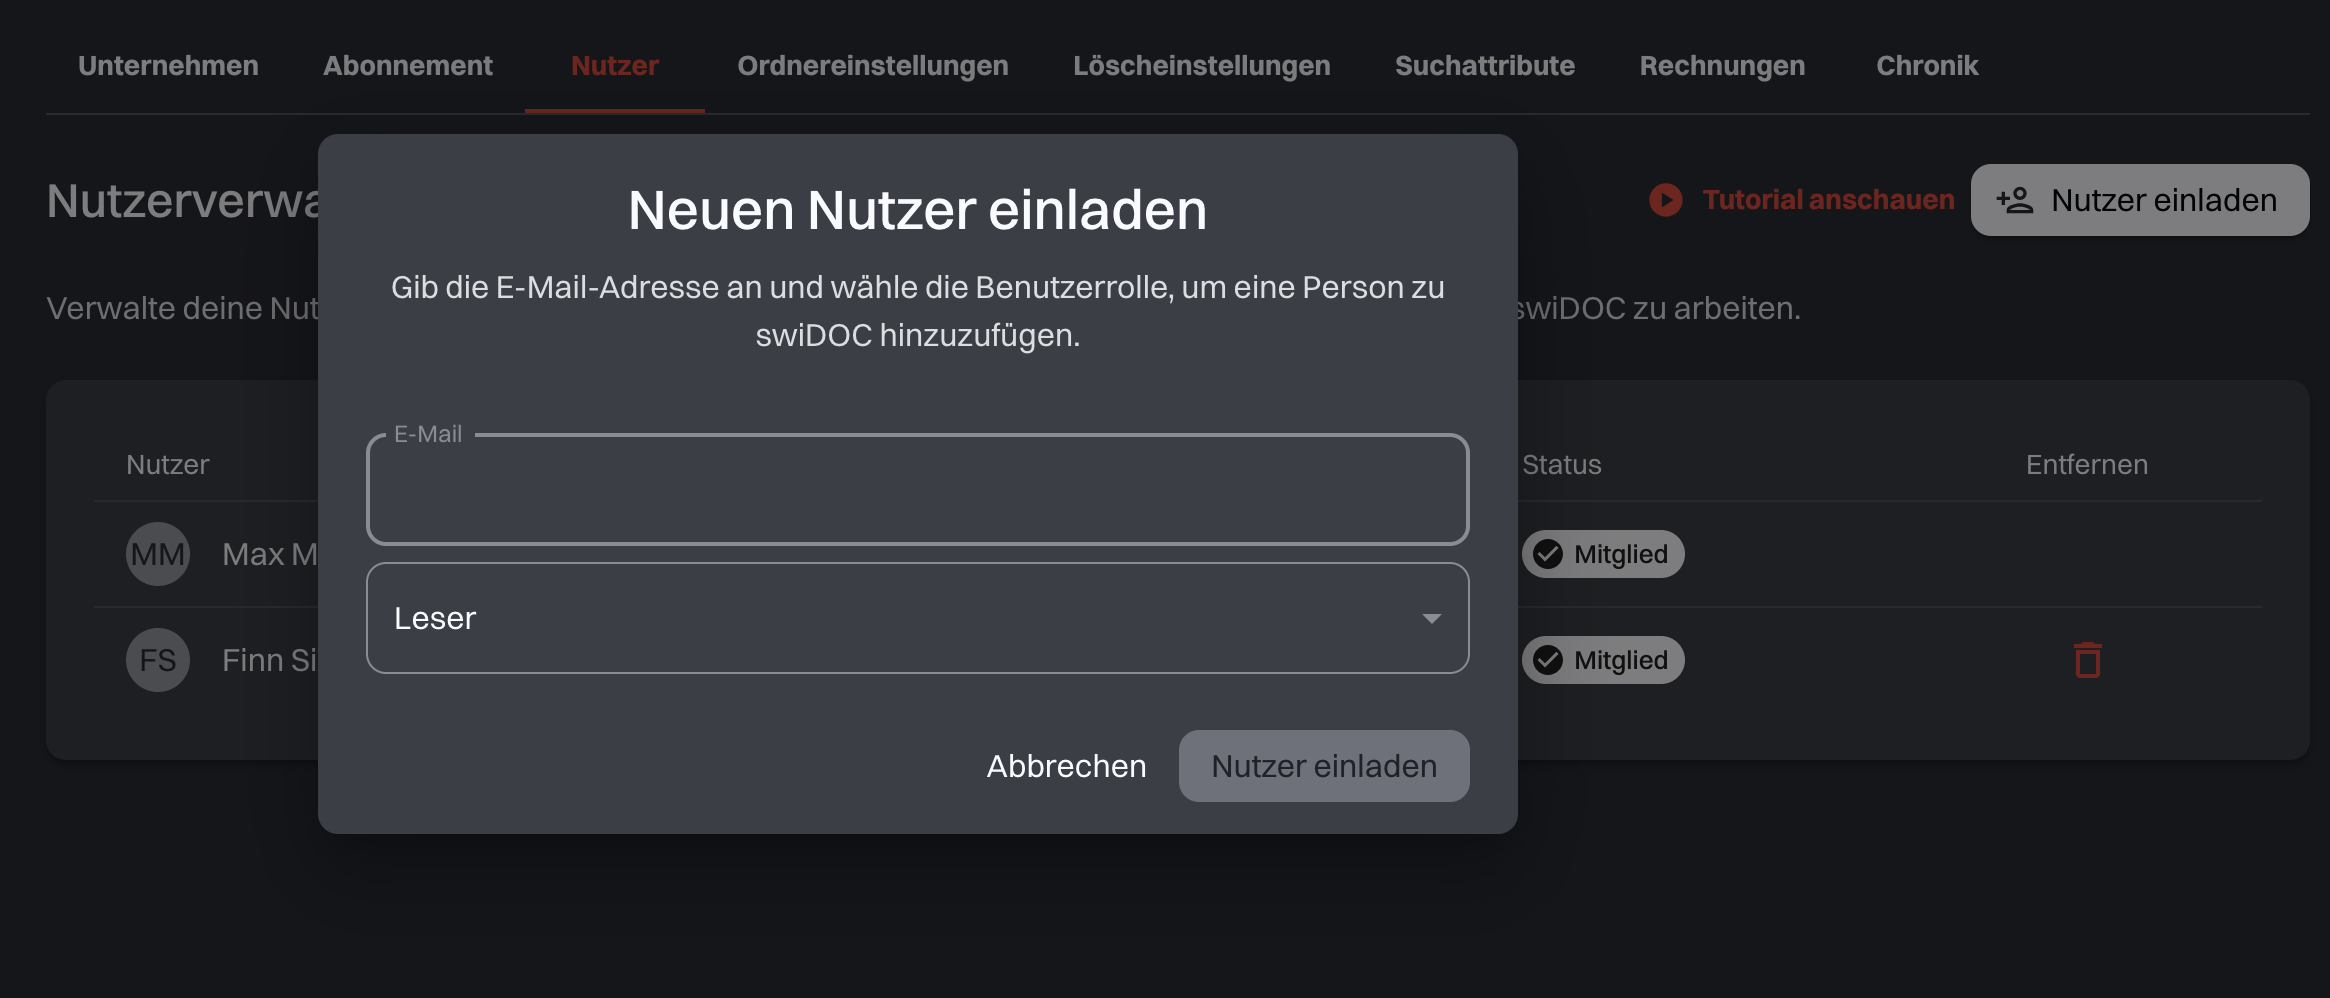Click checkmark icon in first Mitglied badge

click(x=1548, y=554)
